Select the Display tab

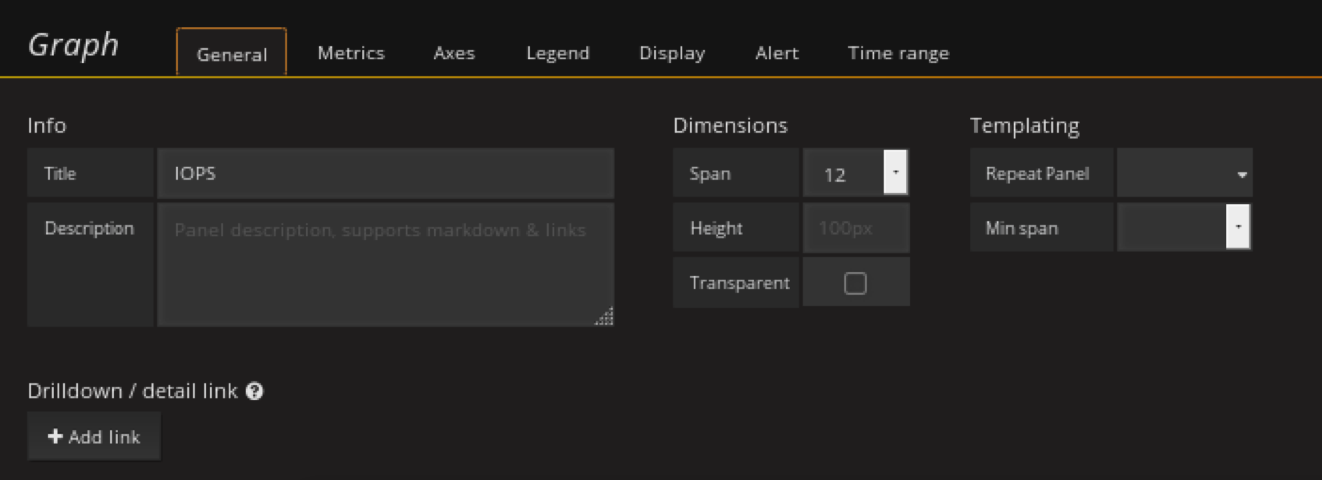672,53
